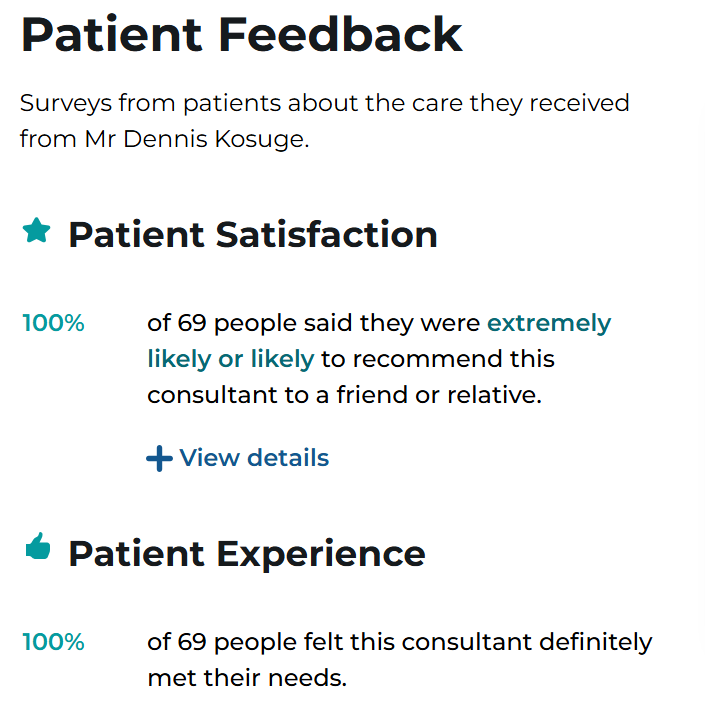Click the name 'Mr Dennis Kosuge'

coord(197,139)
